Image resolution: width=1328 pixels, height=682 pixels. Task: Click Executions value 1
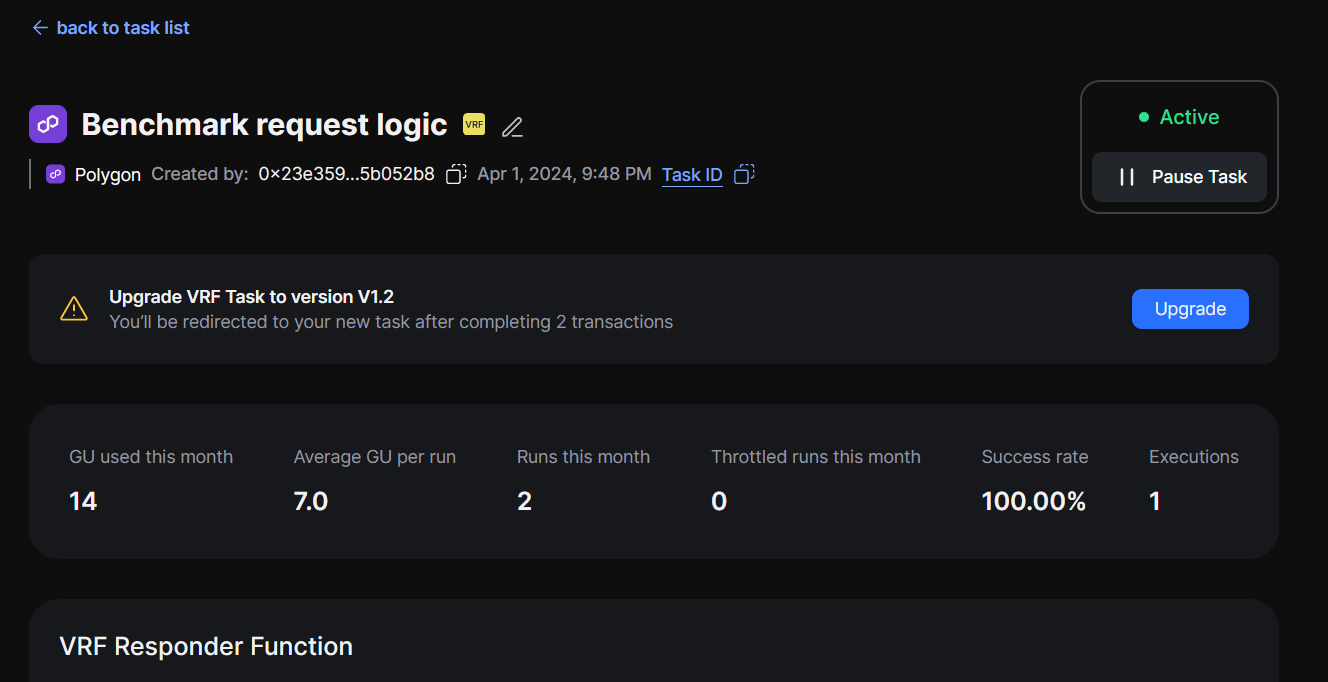tap(1155, 501)
